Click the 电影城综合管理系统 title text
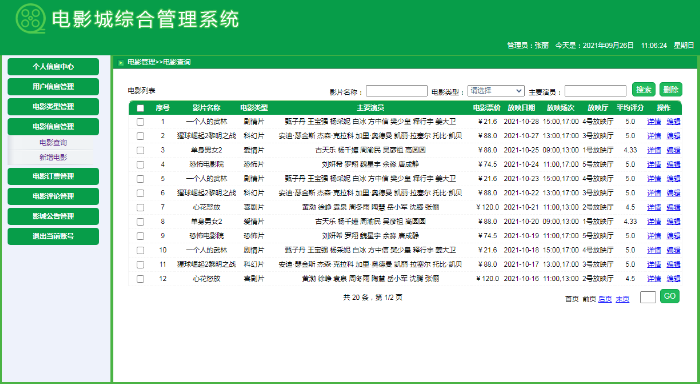Image resolution: width=700 pixels, height=384 pixels. point(146,19)
